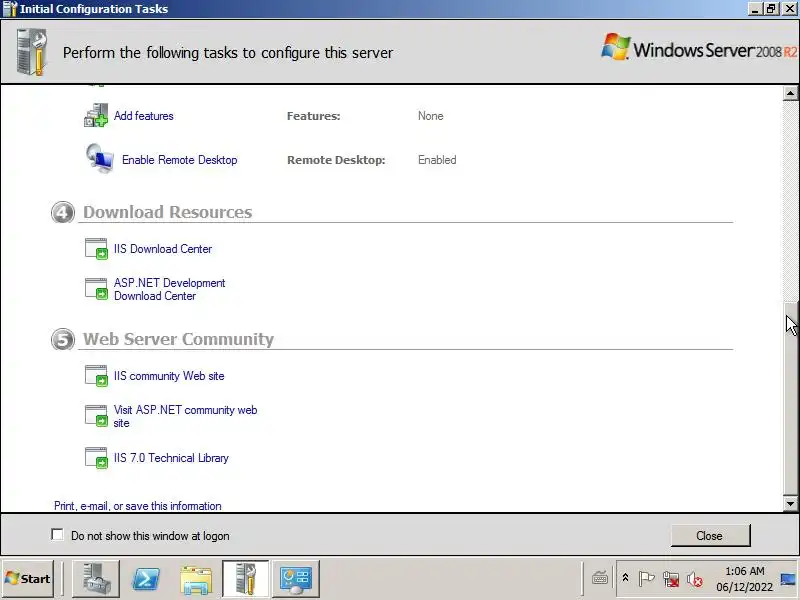Open IIS community Web site link

[x=169, y=376]
